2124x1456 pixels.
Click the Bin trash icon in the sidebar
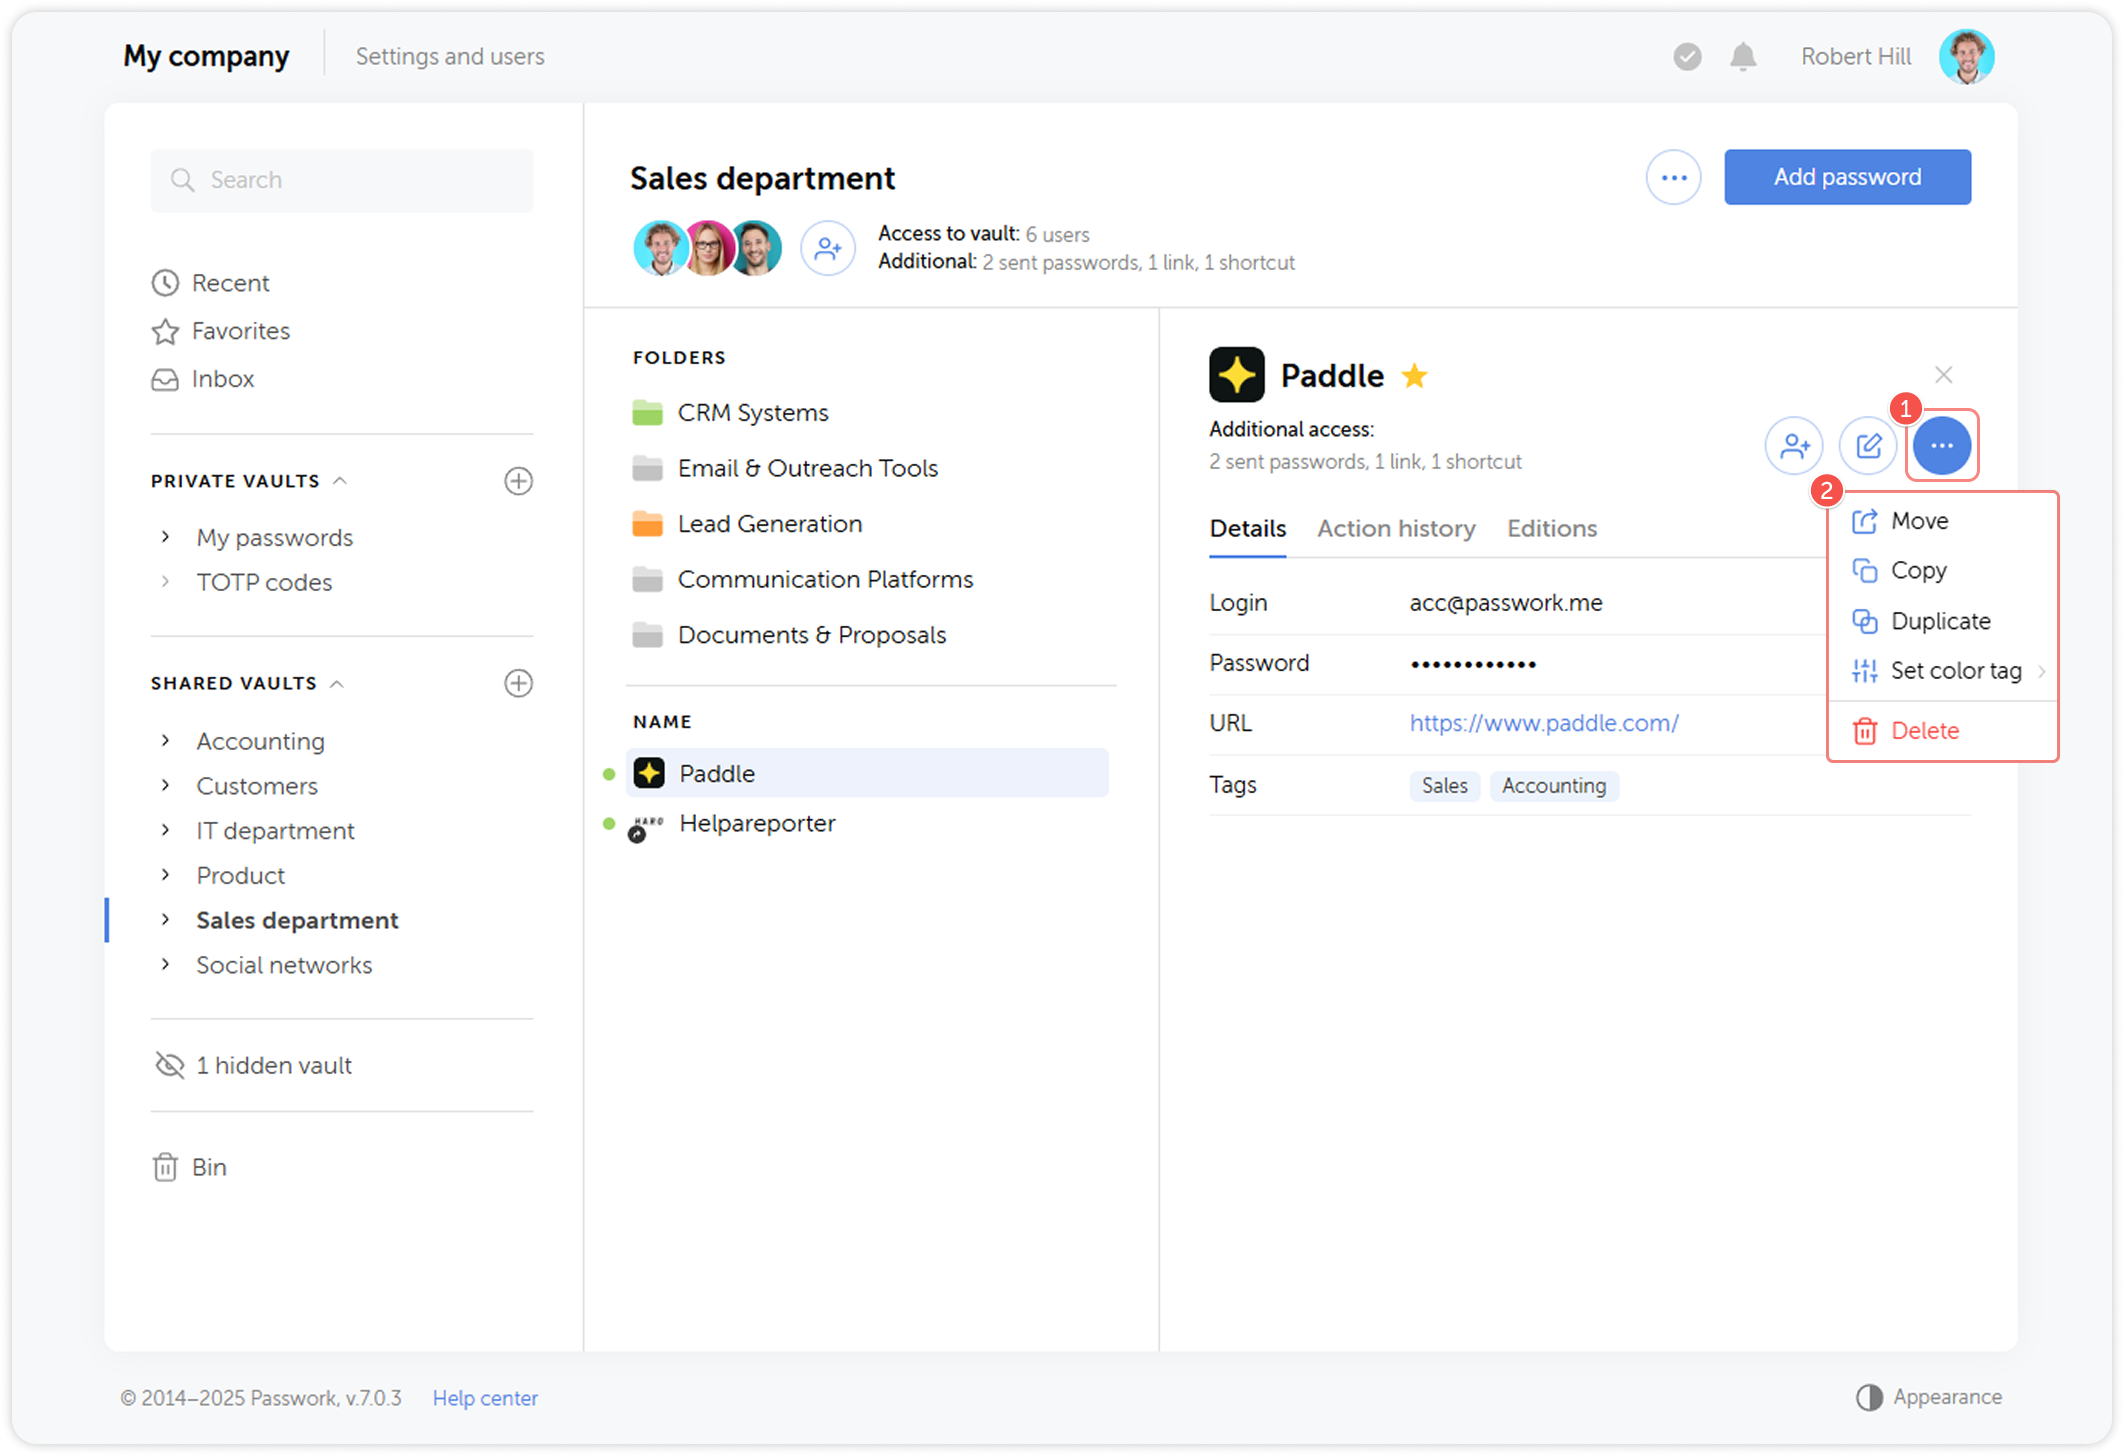(x=165, y=1166)
